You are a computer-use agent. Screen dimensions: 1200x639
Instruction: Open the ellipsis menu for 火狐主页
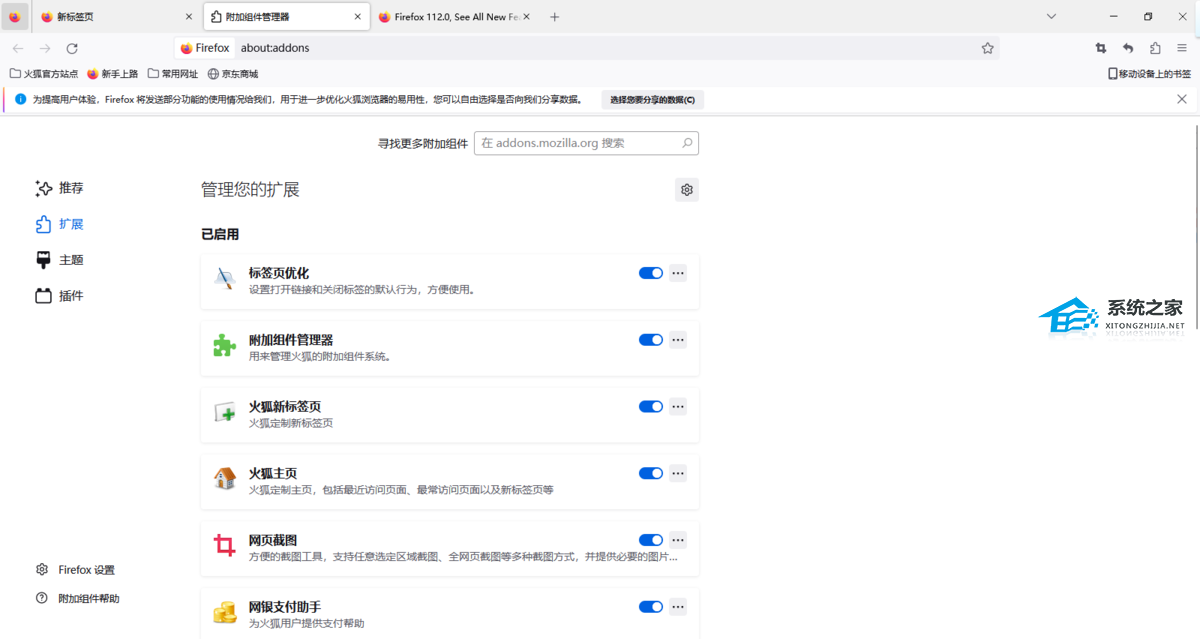(678, 473)
